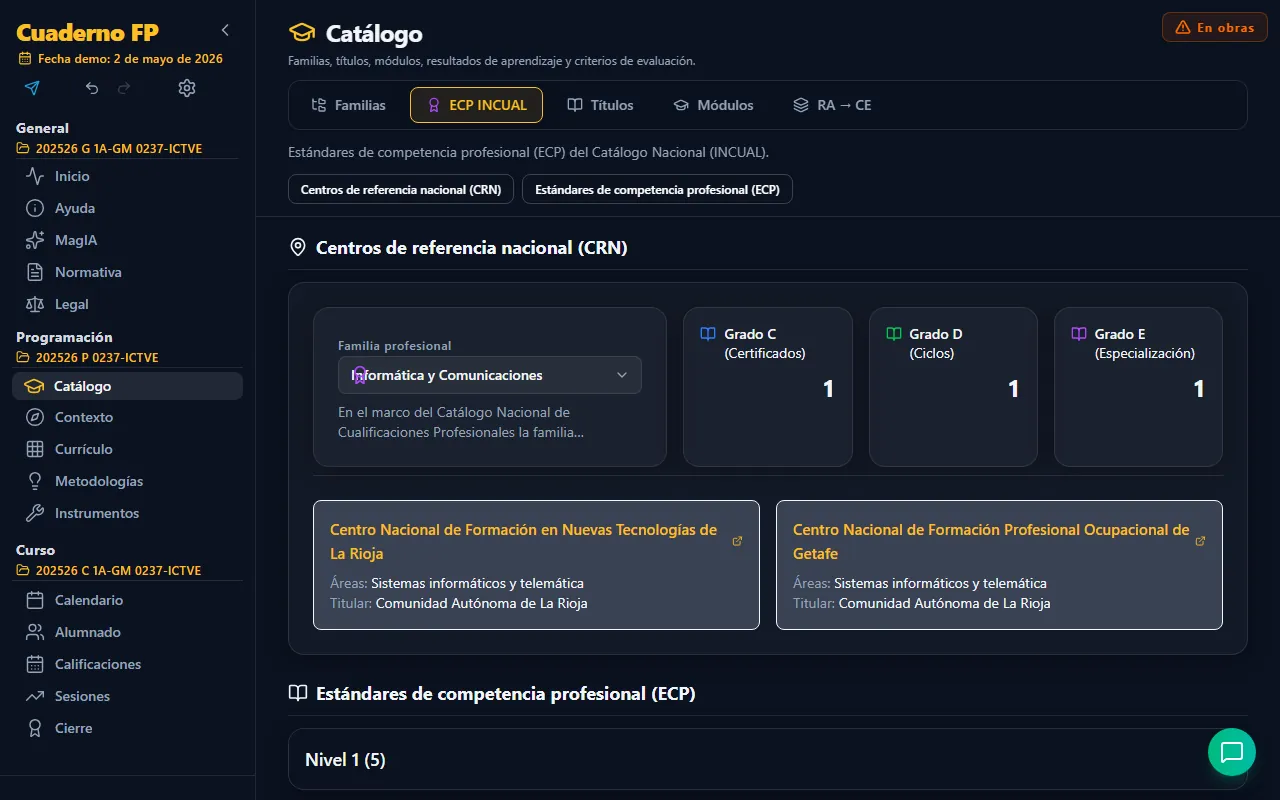The width and height of the screenshot is (1280, 800).
Task: Open Normativa section
Action: tap(127, 272)
